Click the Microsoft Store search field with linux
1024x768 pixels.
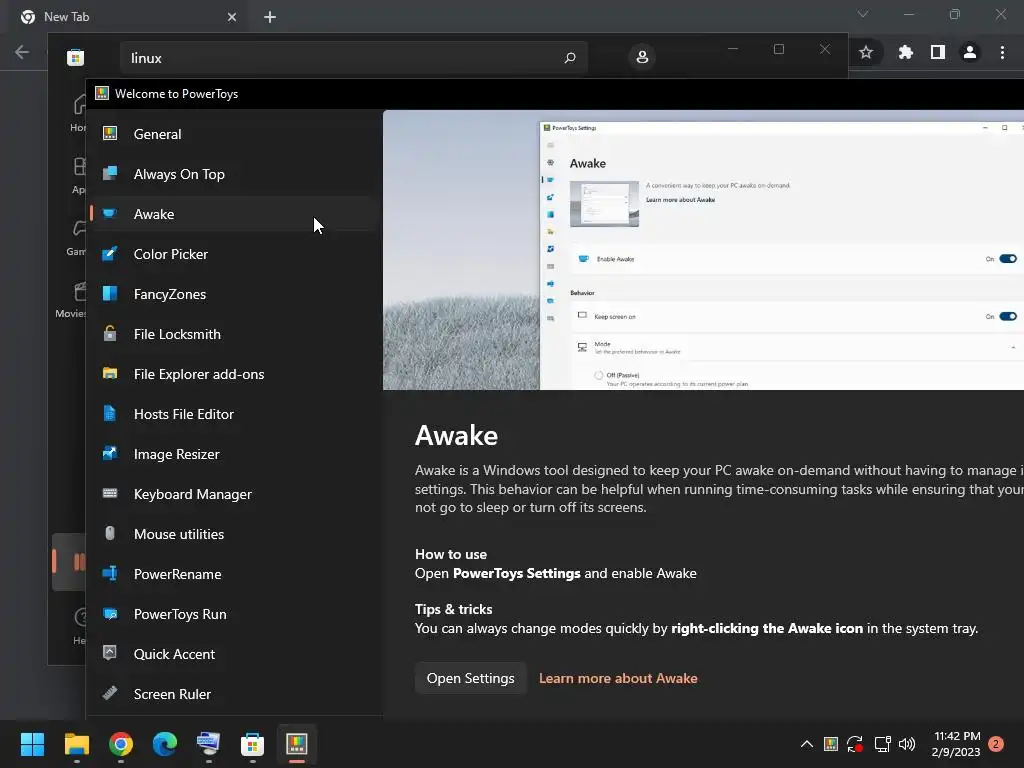pos(353,57)
